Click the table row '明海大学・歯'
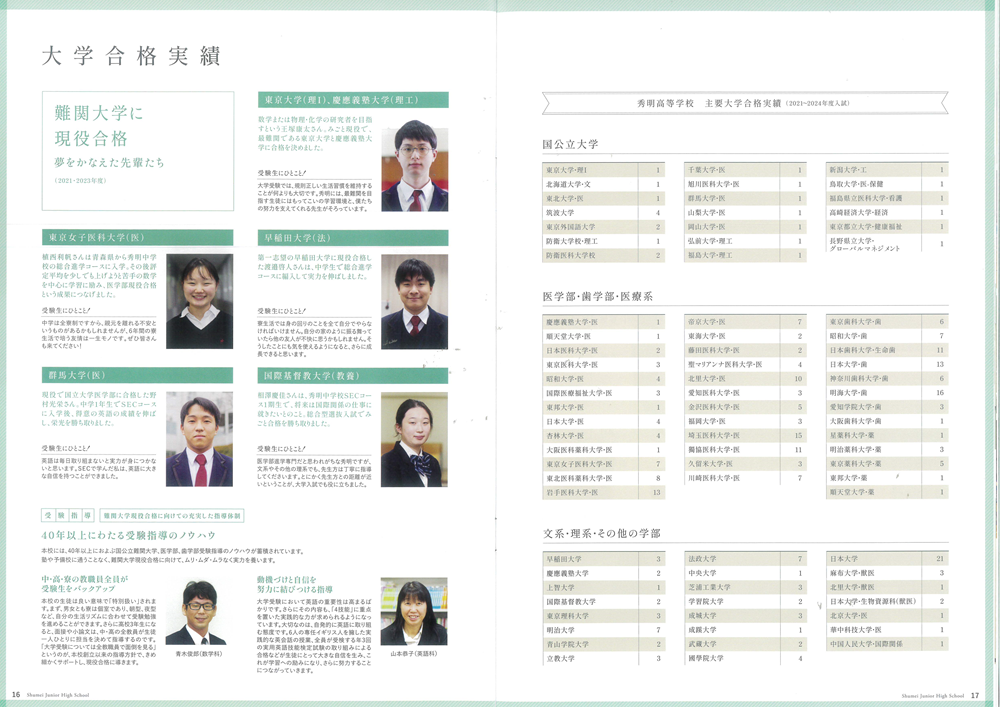This screenshot has height=707, width=1000. (887, 393)
